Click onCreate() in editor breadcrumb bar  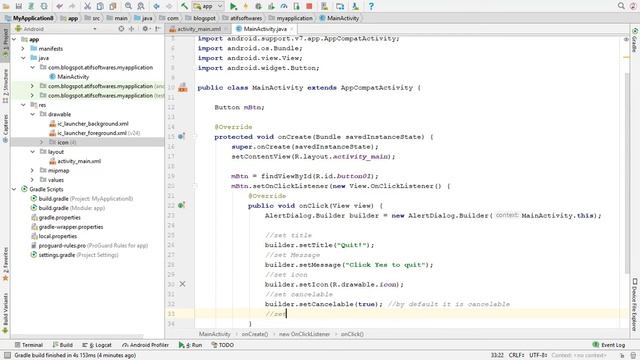tap(255, 334)
